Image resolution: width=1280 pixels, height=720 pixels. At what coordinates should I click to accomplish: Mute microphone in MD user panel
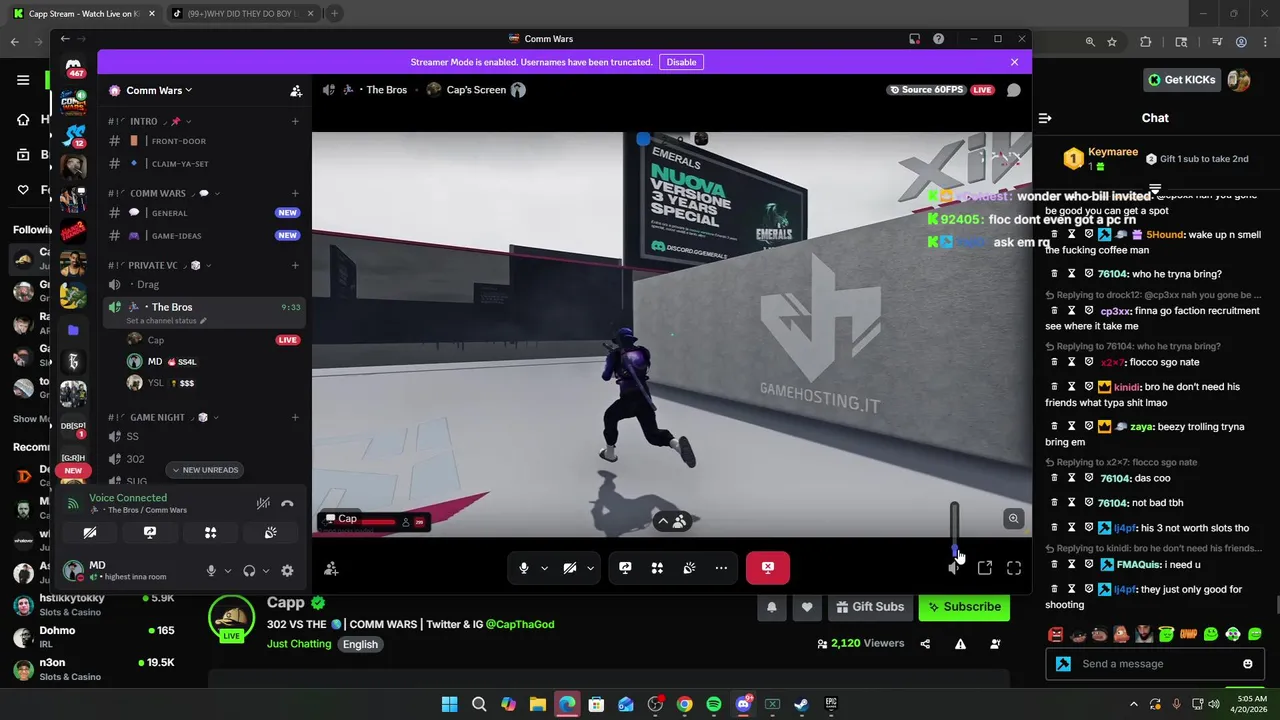[x=211, y=571]
